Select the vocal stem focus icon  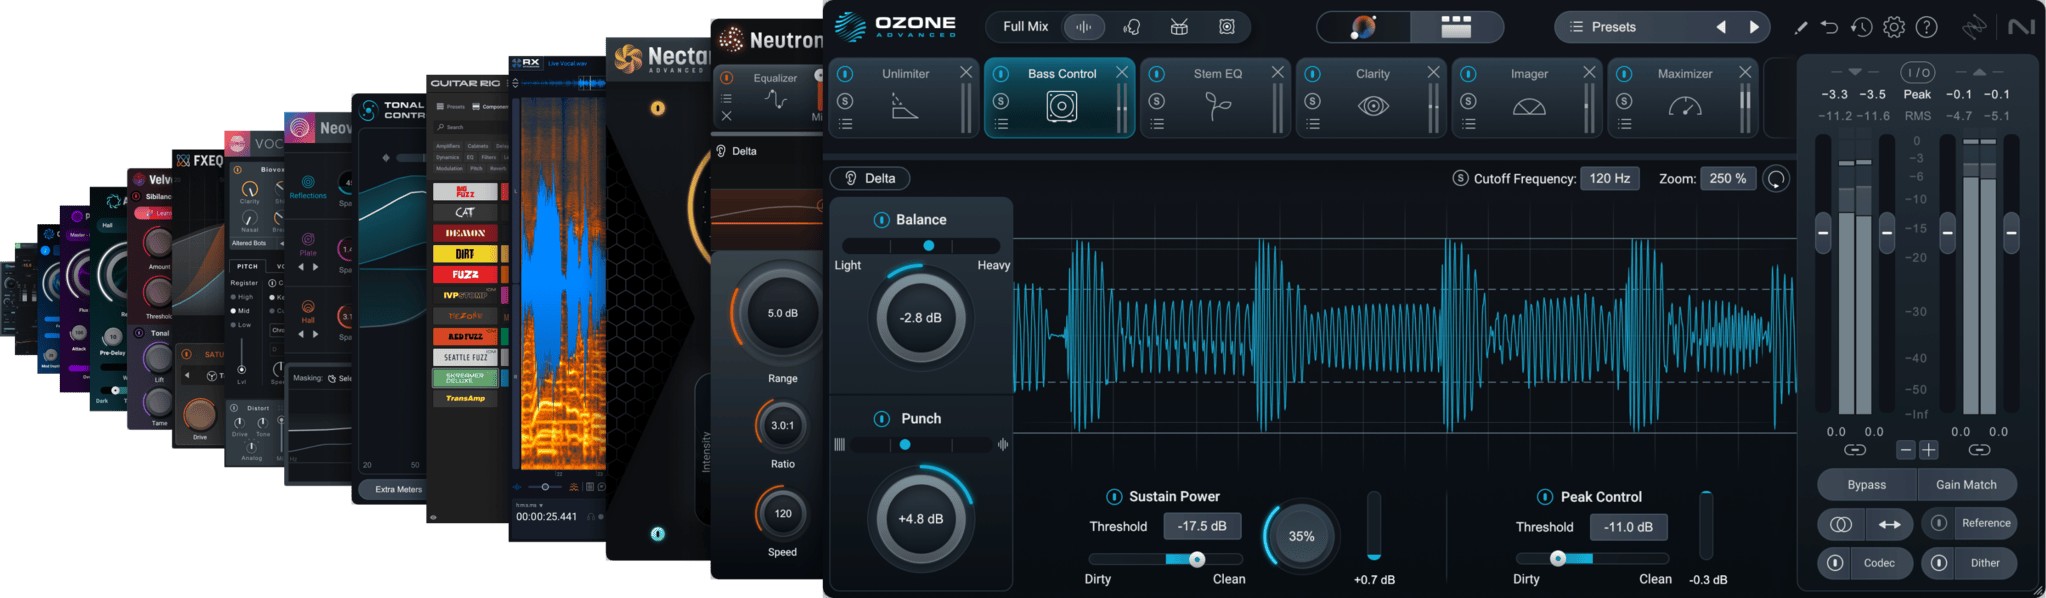(x=1132, y=27)
